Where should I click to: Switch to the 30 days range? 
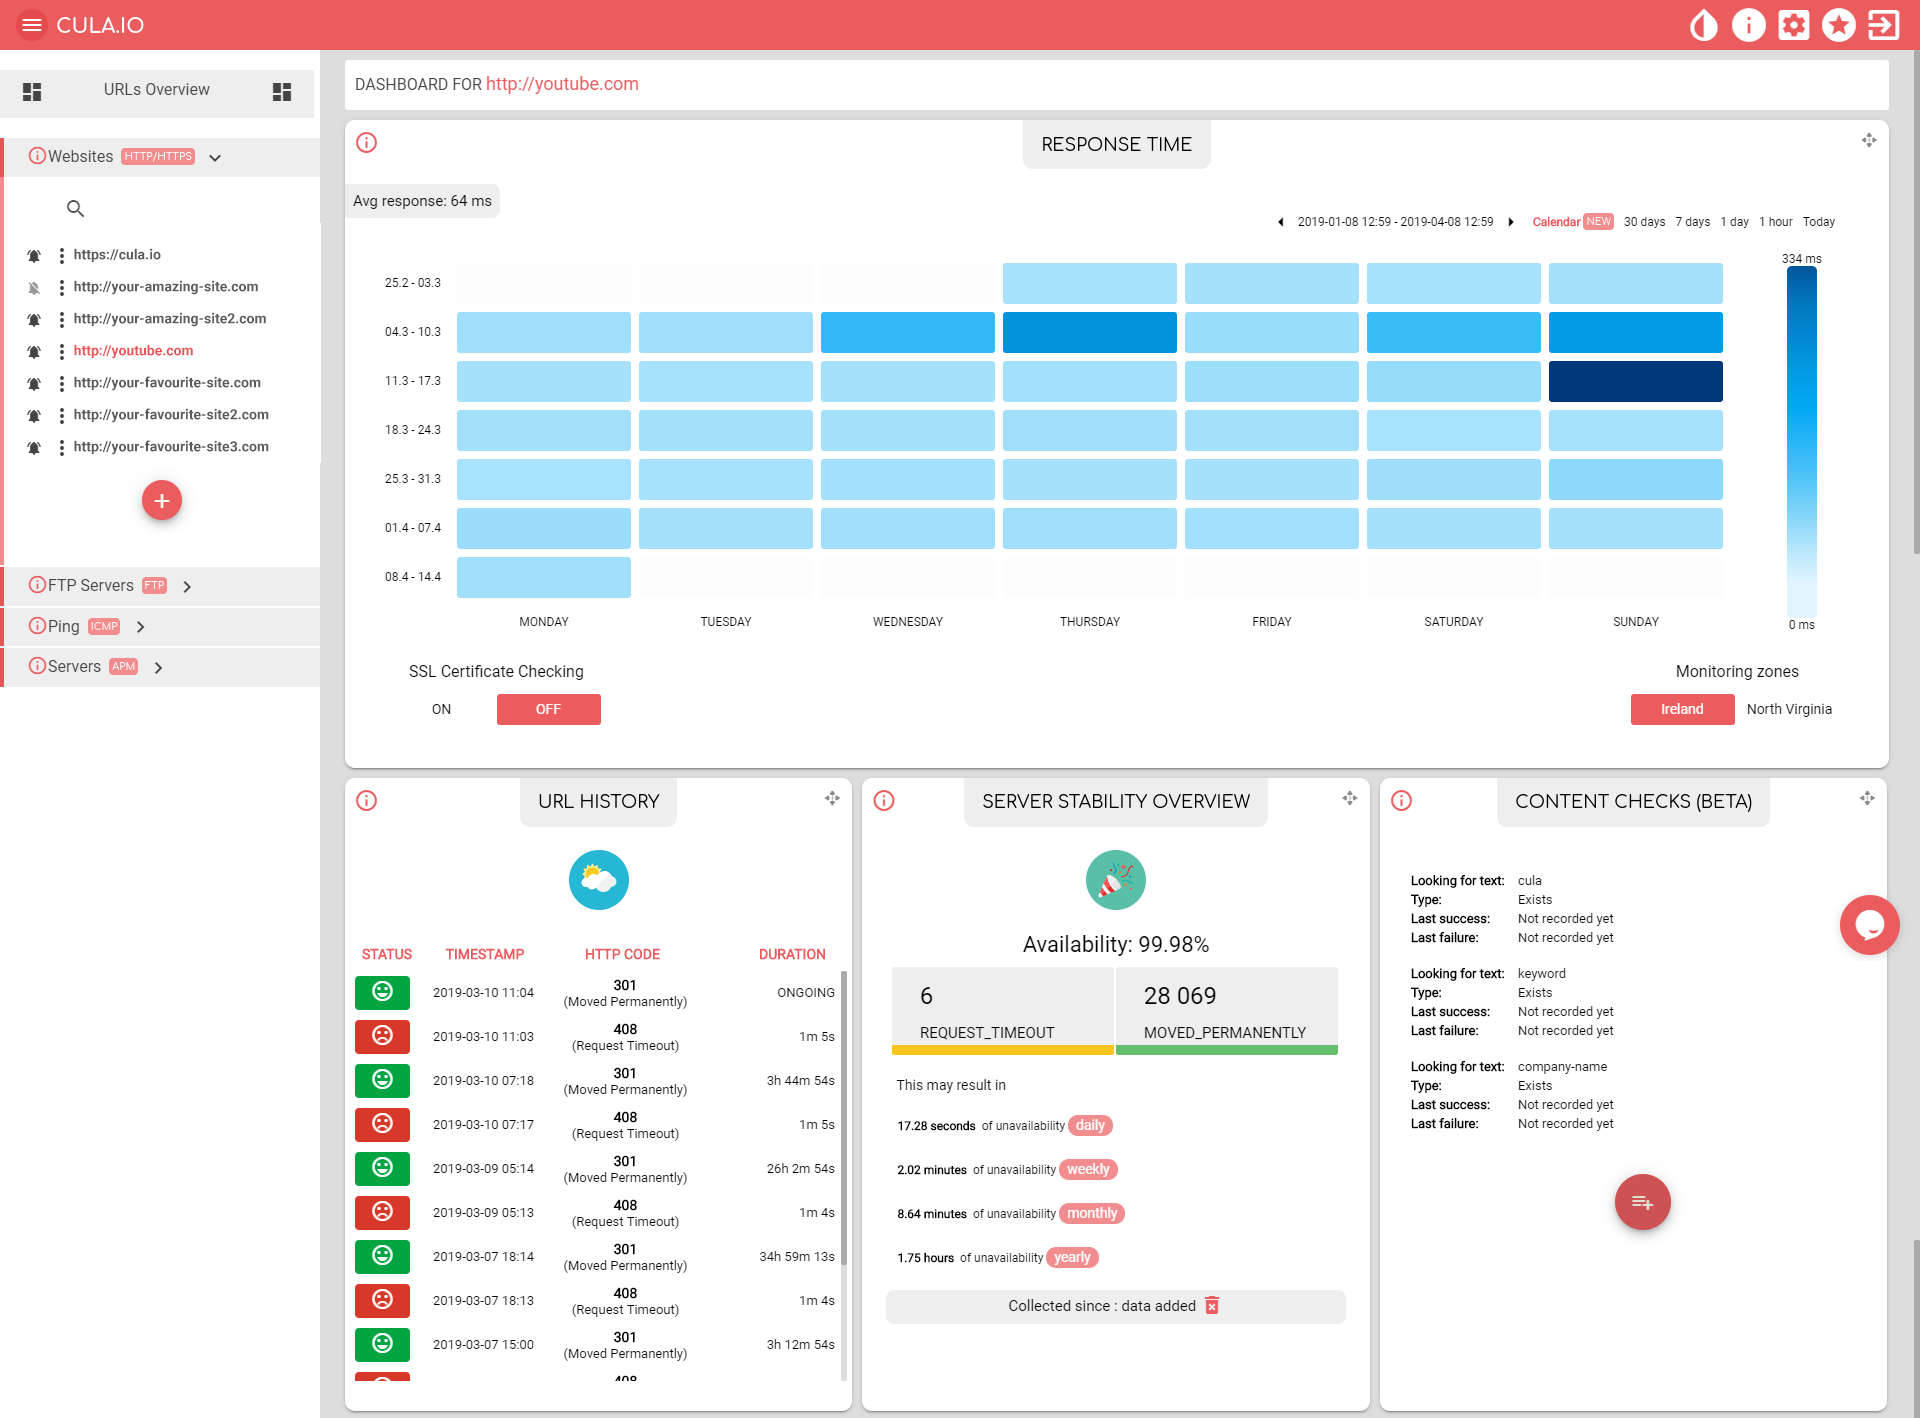pyautogui.click(x=1644, y=222)
